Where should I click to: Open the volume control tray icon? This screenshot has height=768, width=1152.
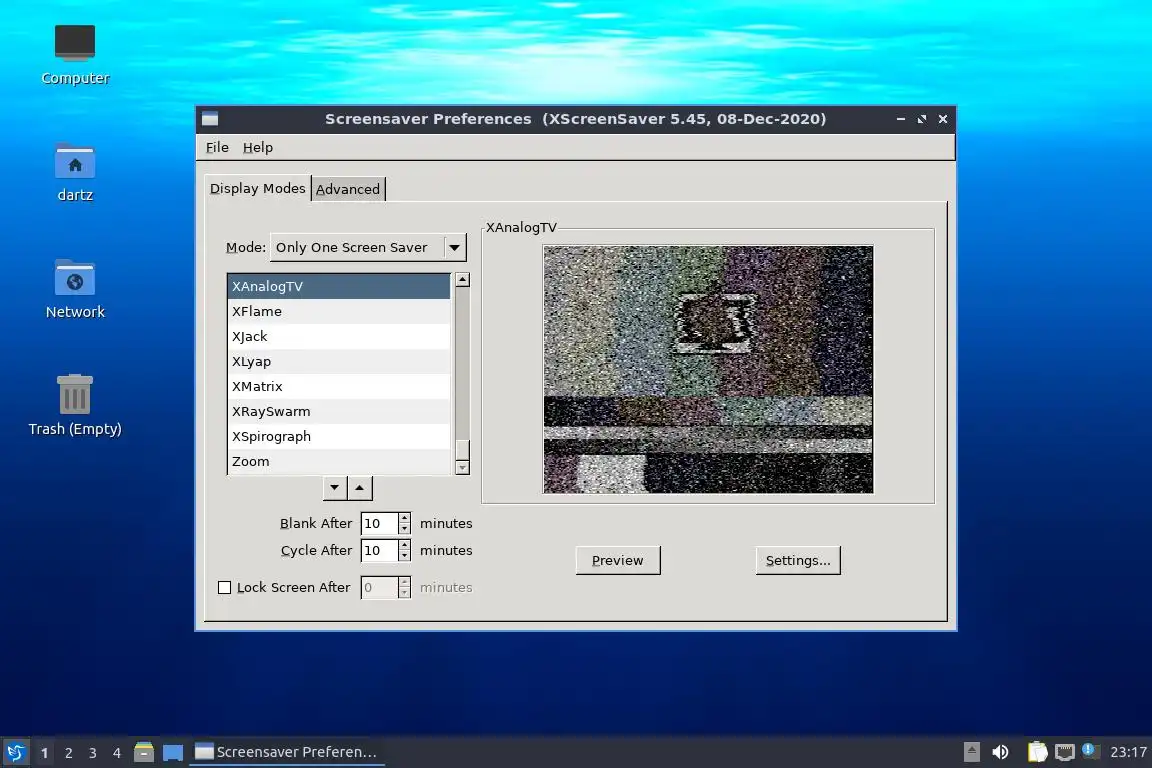1000,752
